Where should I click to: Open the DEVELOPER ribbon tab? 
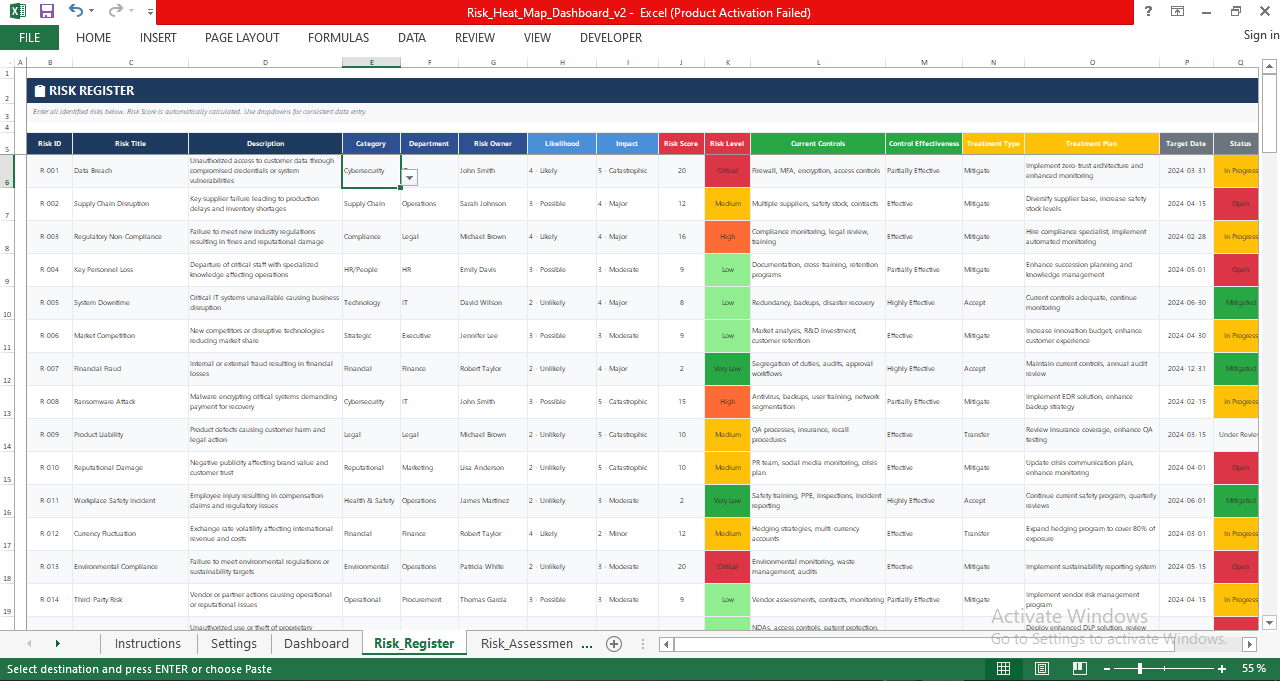[x=611, y=37]
